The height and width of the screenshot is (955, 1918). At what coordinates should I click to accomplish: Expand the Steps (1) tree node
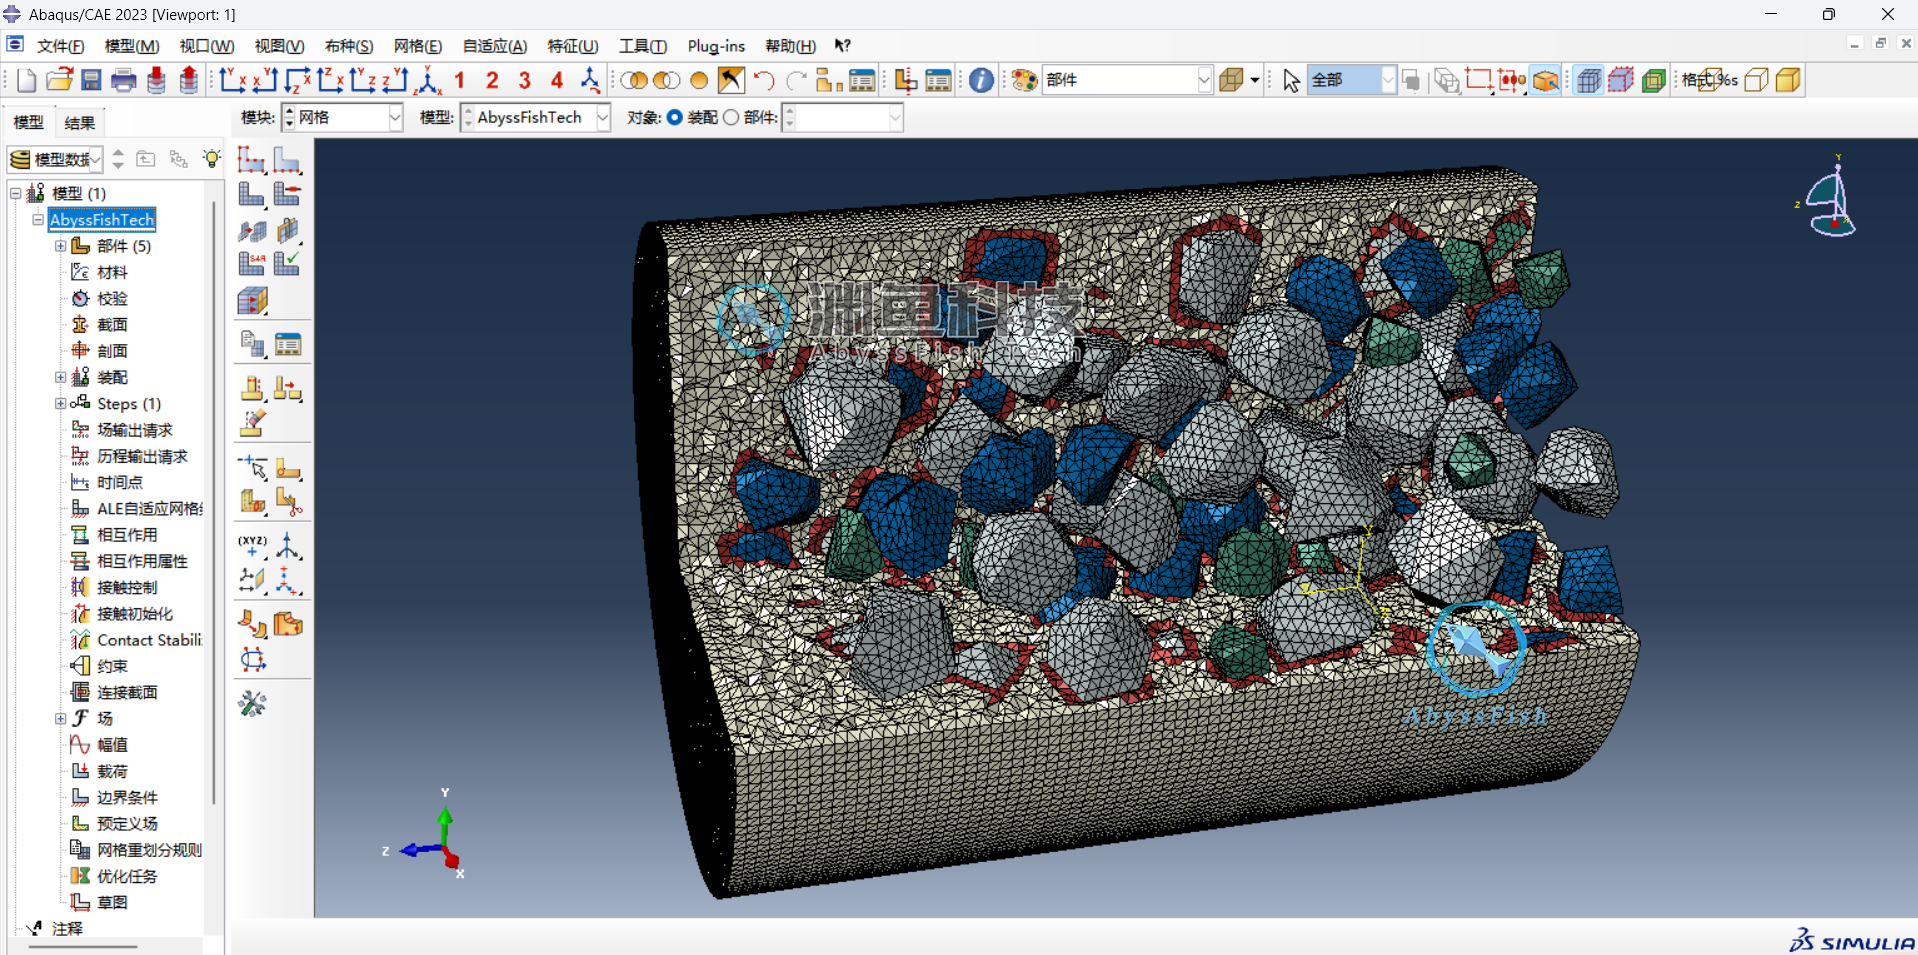pyautogui.click(x=61, y=404)
